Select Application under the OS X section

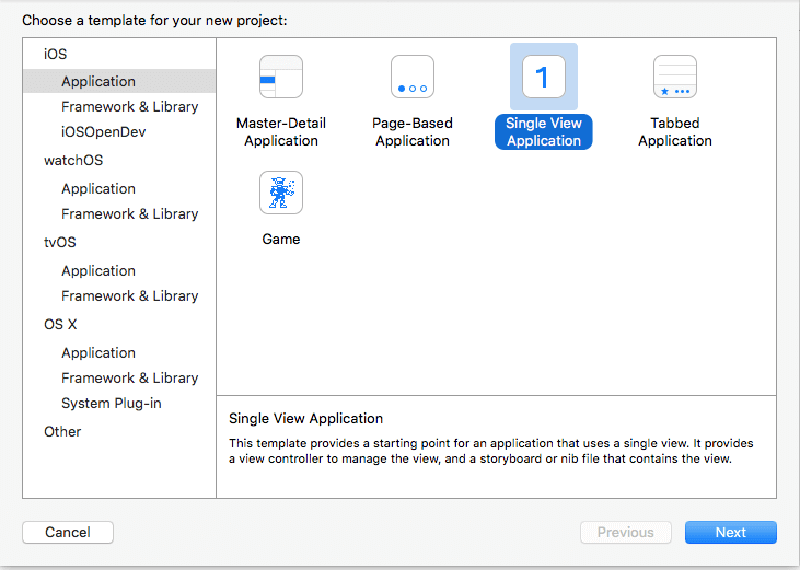click(x=98, y=353)
